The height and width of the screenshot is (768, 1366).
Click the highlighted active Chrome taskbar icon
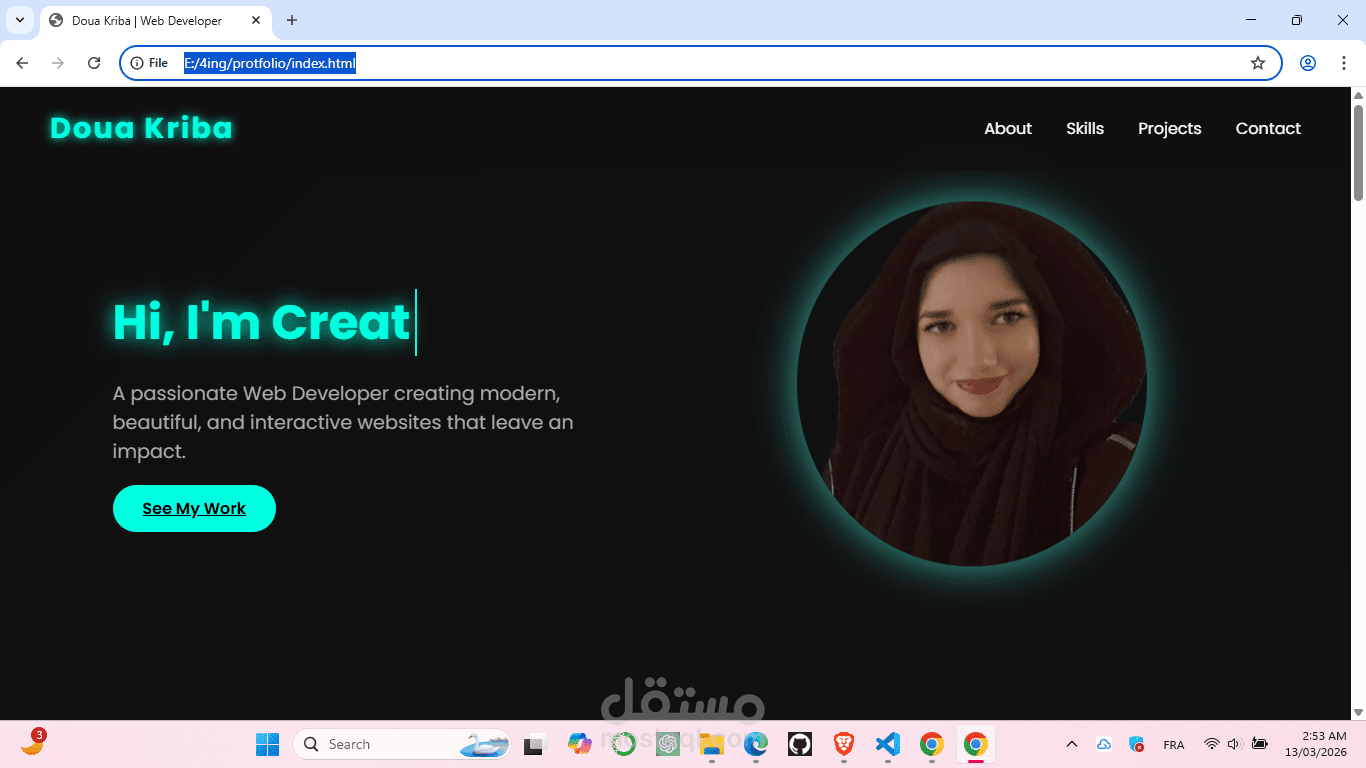coord(976,744)
